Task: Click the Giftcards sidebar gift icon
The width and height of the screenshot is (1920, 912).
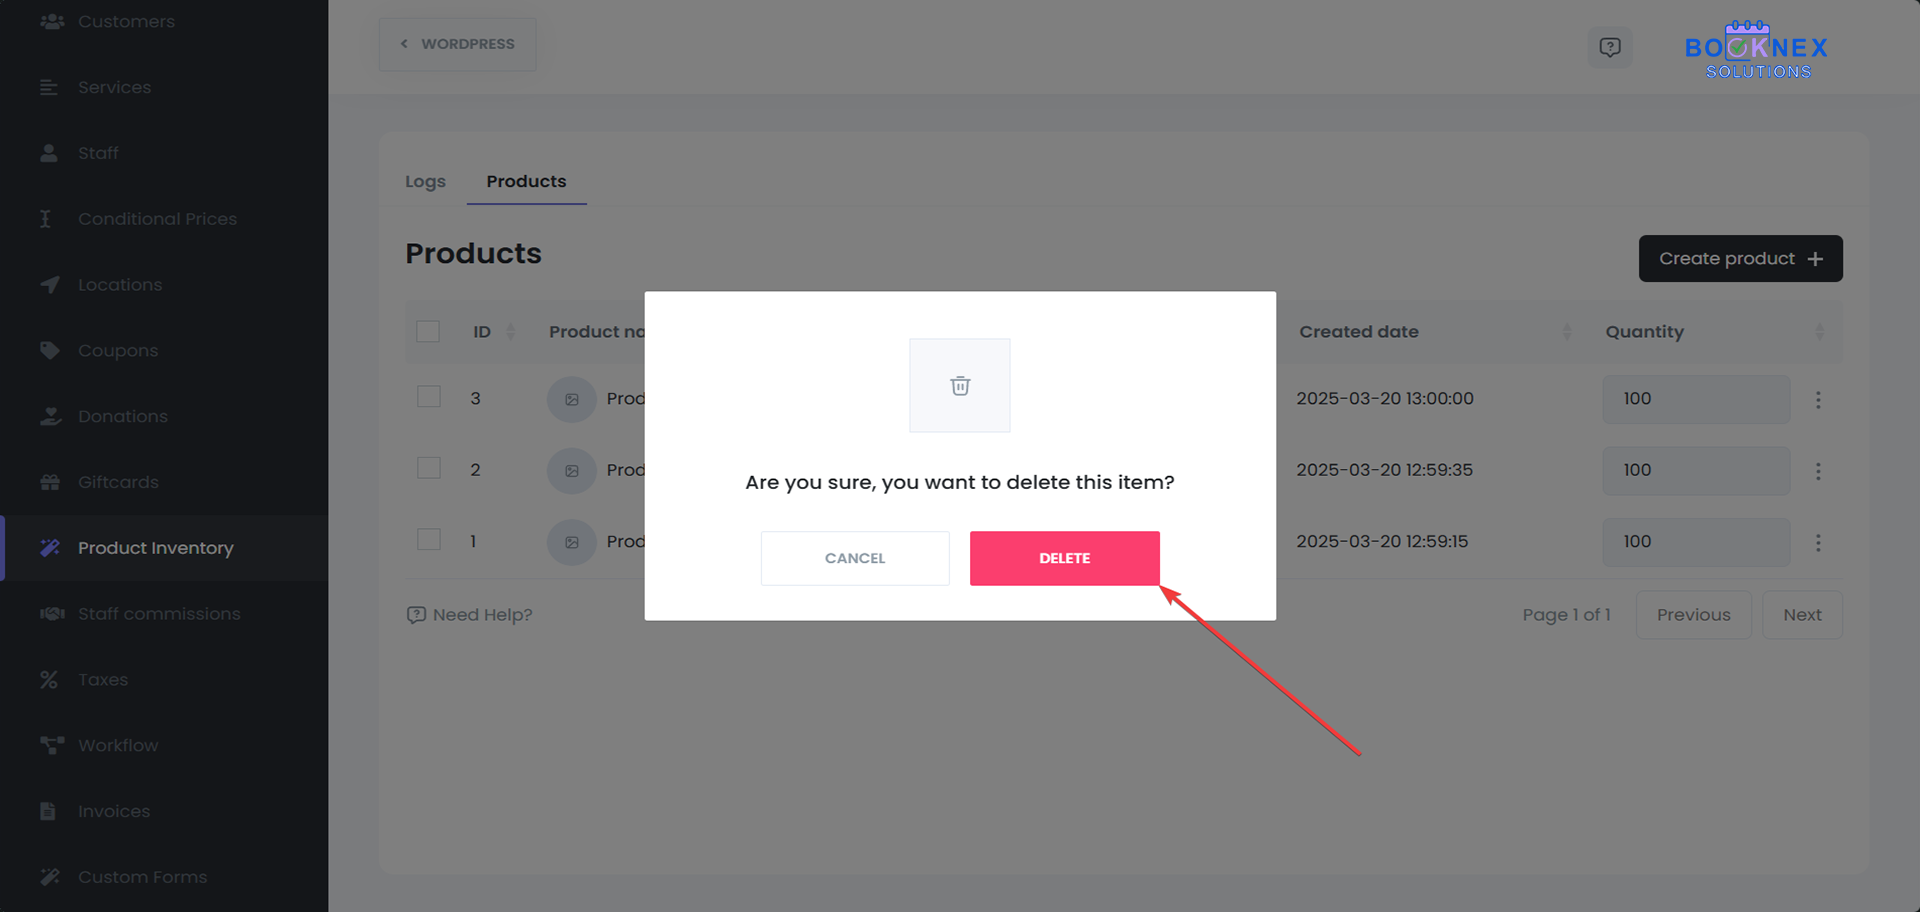Action: [50, 482]
